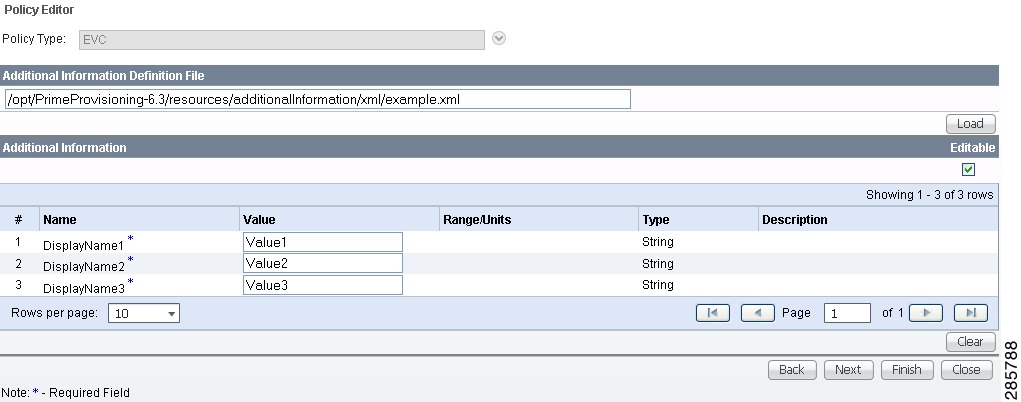Open the Policy Type dropdown arrow icon

tap(499, 38)
